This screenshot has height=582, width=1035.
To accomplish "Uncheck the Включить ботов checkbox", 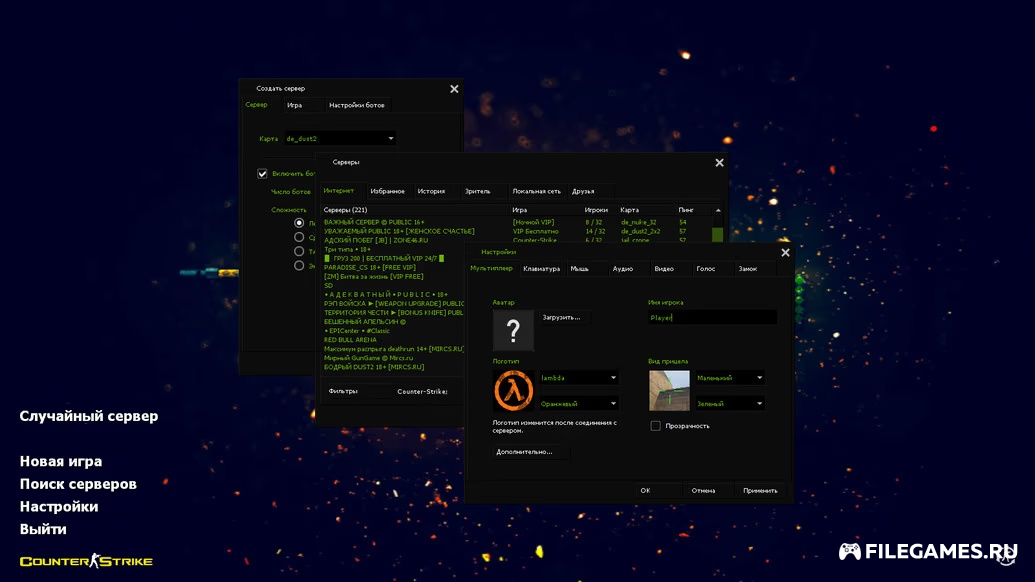I will point(262,174).
